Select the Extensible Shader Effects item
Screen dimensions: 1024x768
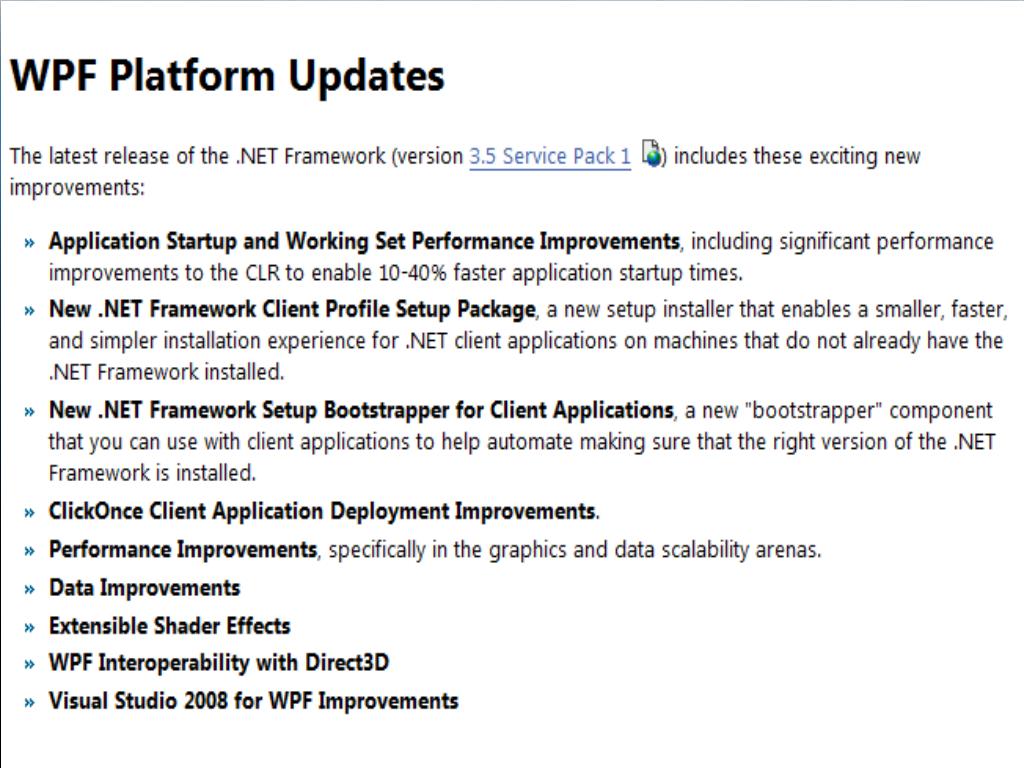click(x=170, y=626)
